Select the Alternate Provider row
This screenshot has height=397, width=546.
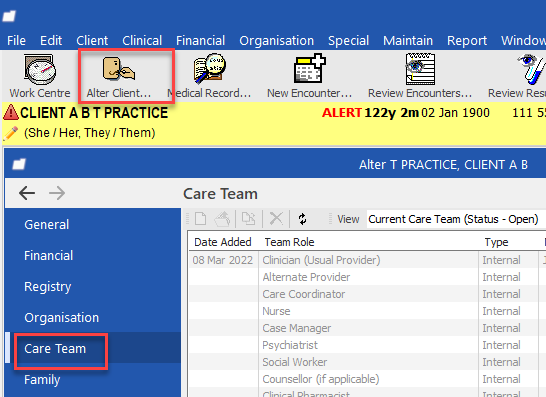point(367,277)
